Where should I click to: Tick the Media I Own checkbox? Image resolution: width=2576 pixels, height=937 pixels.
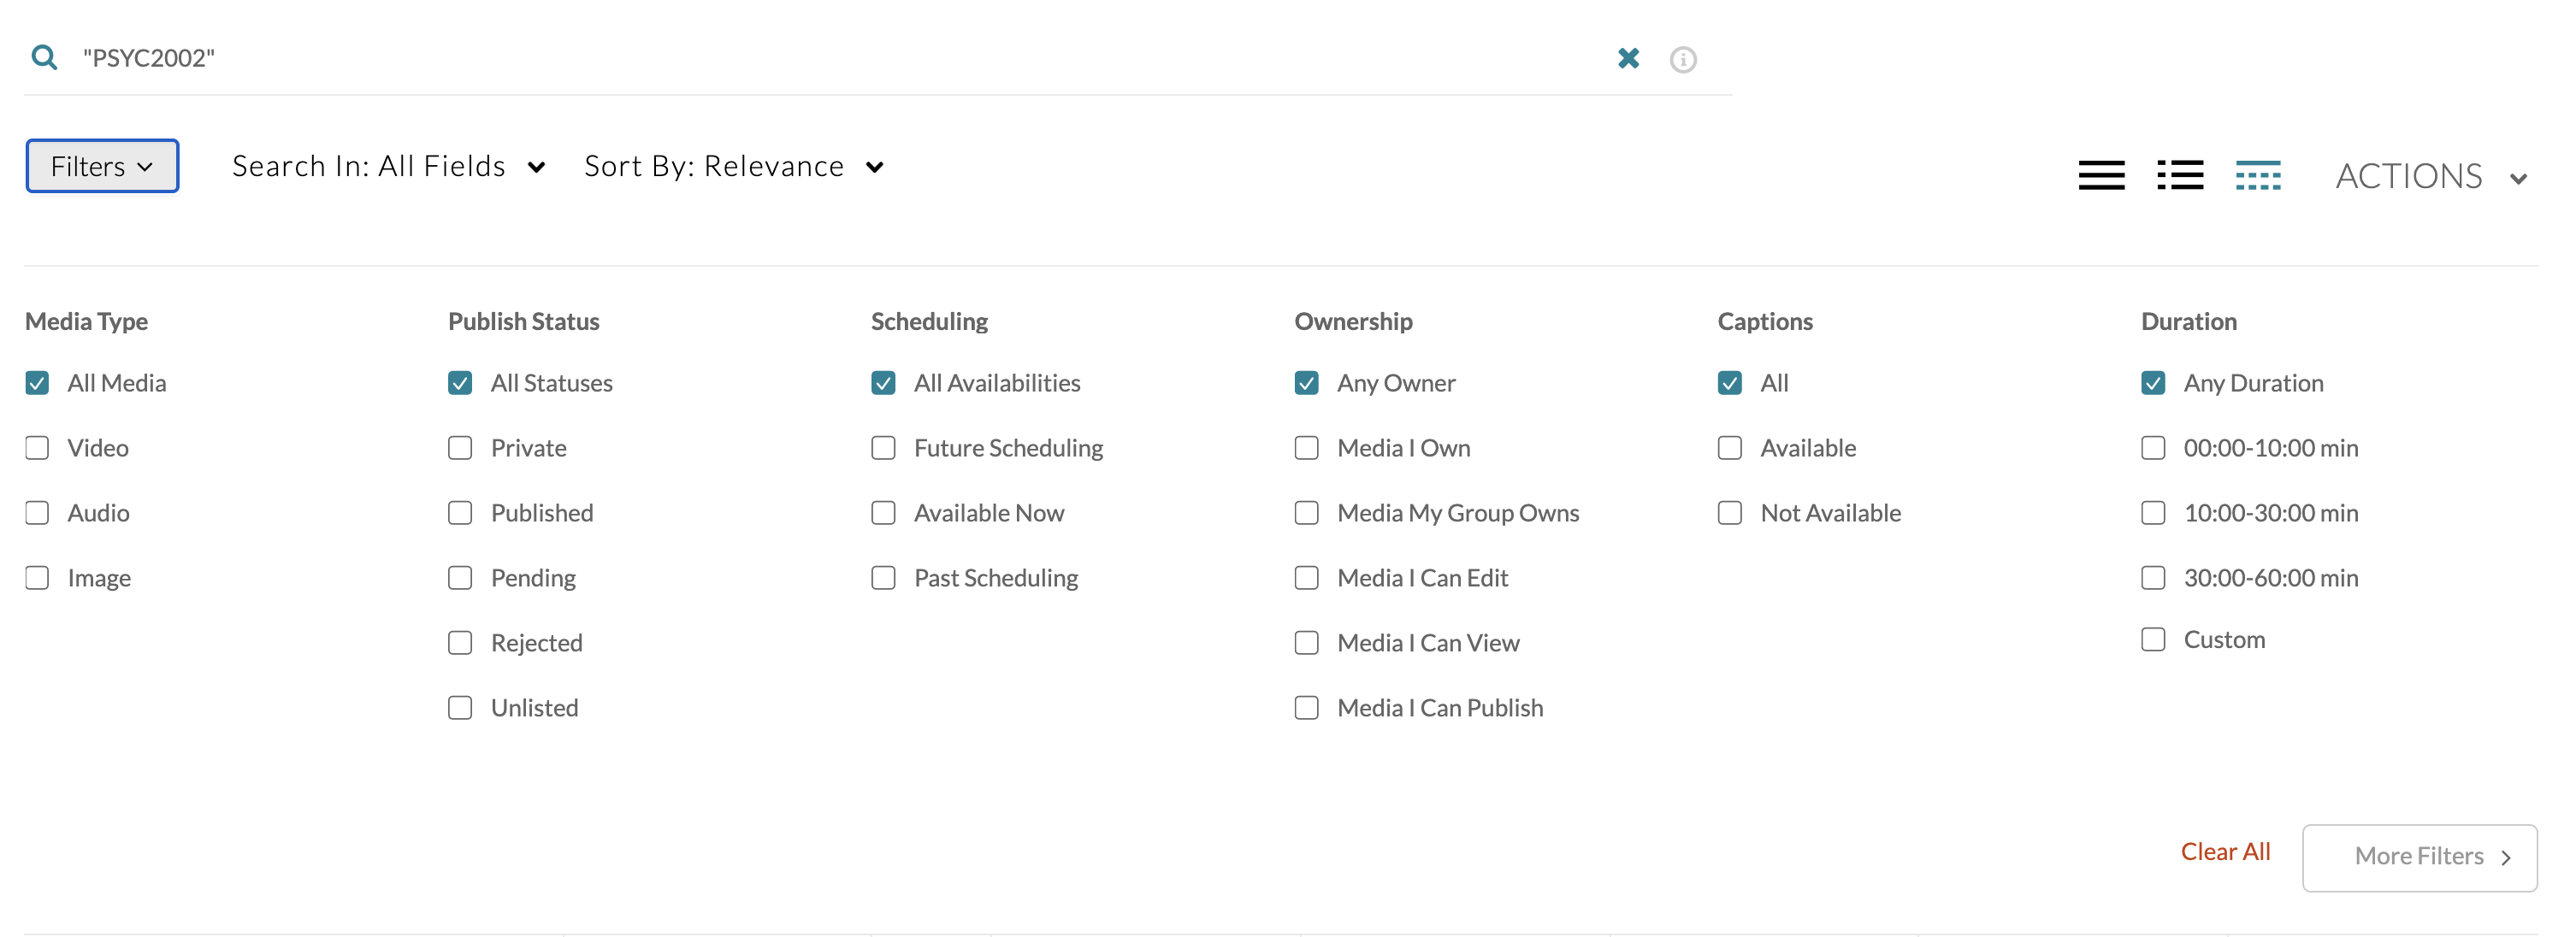click(1306, 448)
